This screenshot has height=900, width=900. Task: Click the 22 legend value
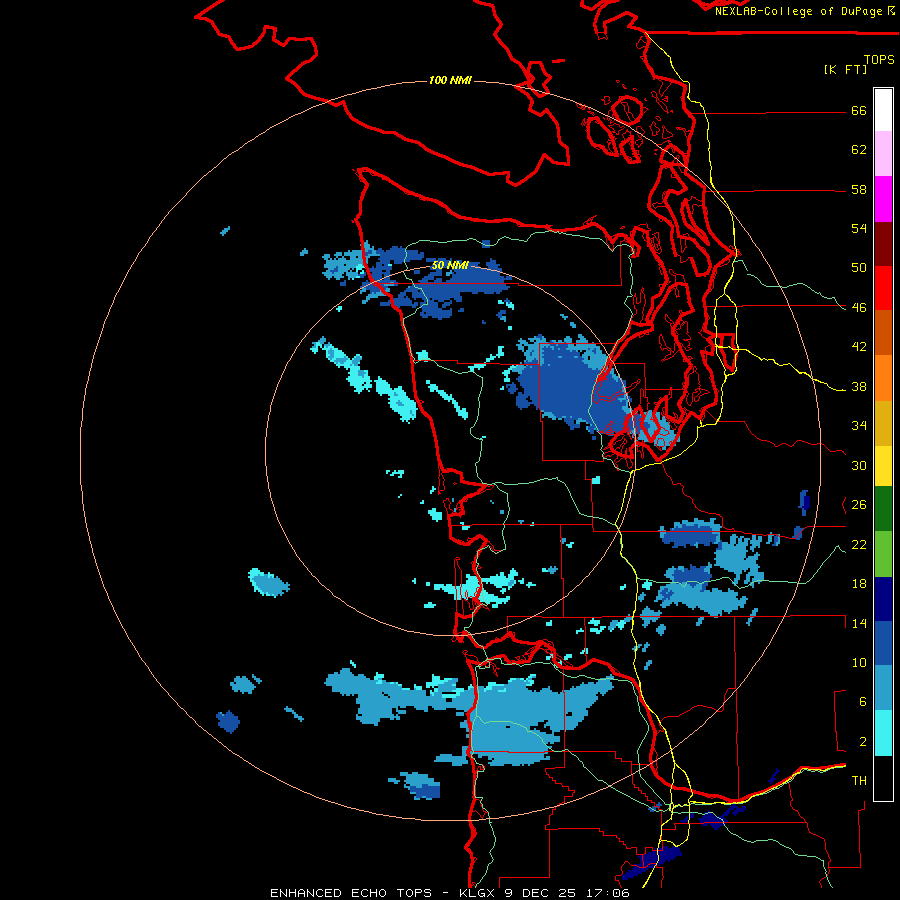point(859,545)
